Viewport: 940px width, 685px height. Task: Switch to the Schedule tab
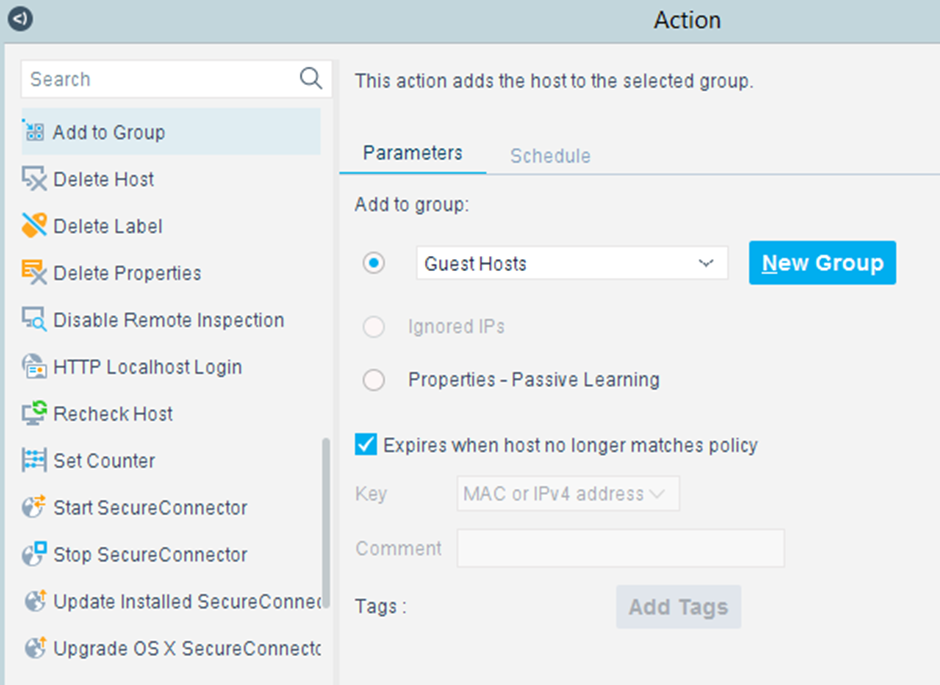550,156
